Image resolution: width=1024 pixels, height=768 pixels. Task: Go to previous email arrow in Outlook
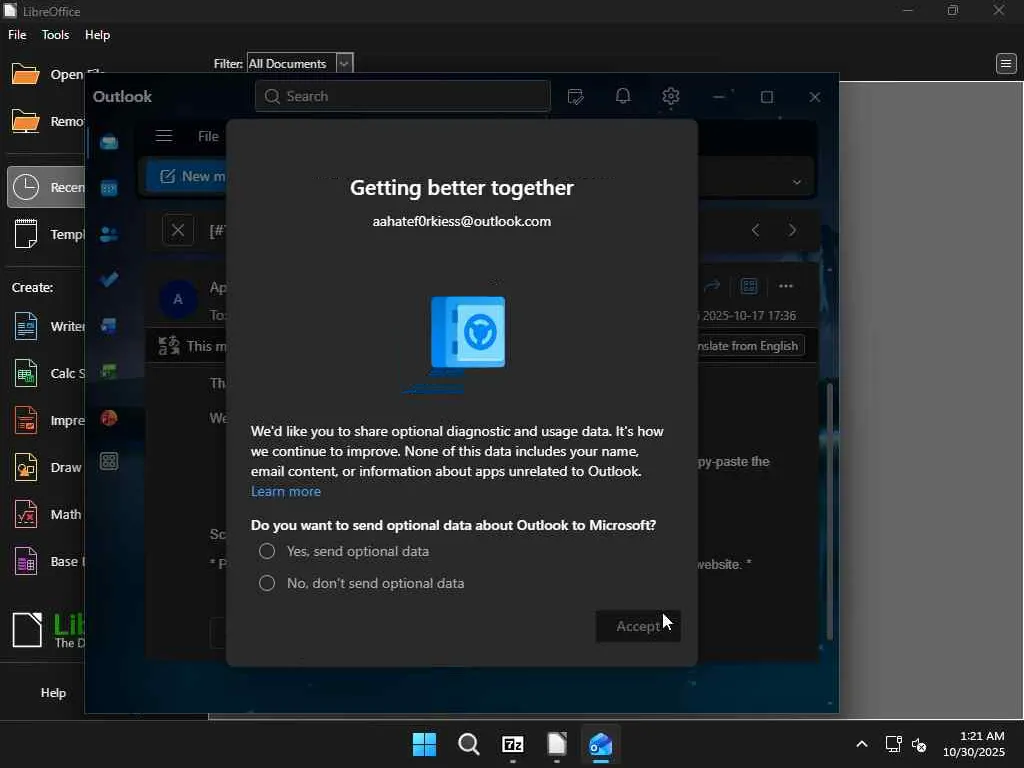point(756,230)
